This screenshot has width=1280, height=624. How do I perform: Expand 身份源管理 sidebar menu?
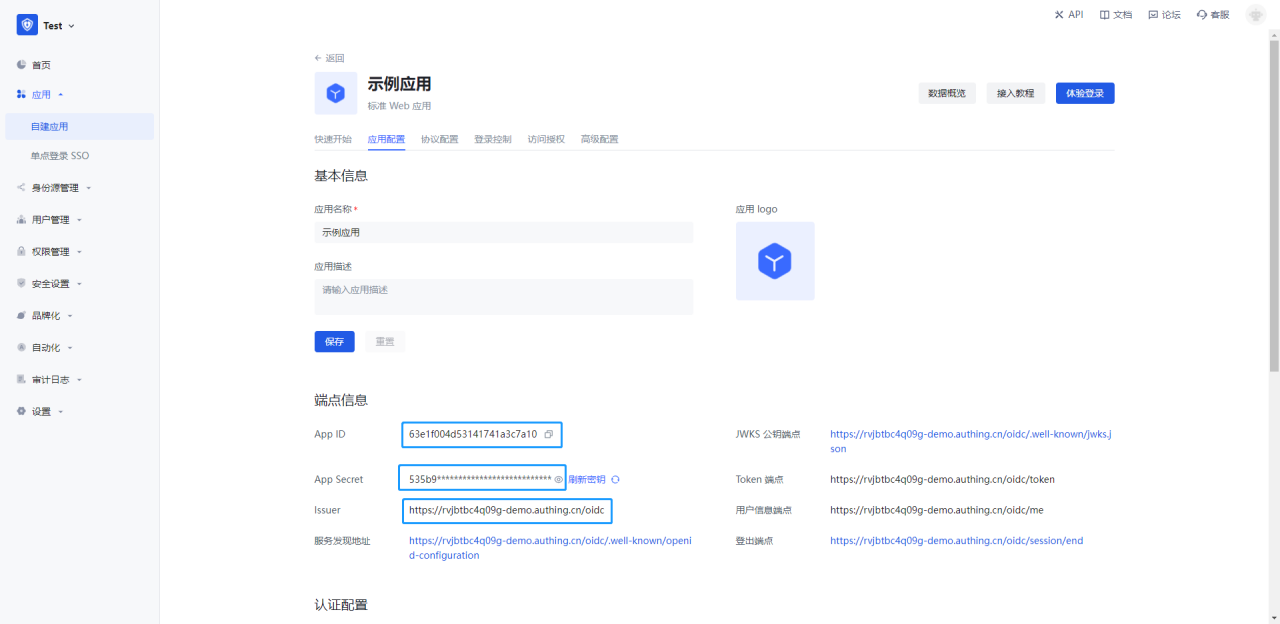55,187
